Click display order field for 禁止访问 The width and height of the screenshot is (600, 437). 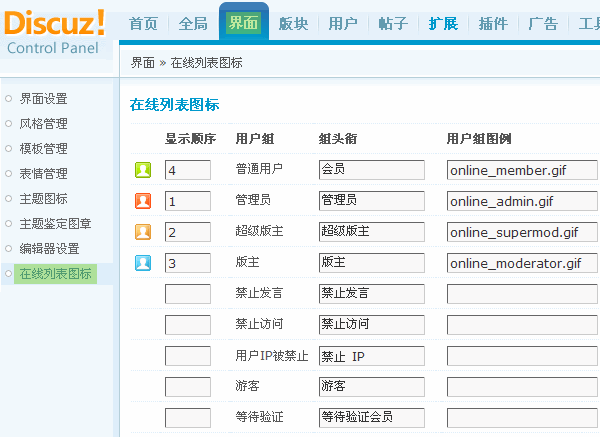pos(188,325)
